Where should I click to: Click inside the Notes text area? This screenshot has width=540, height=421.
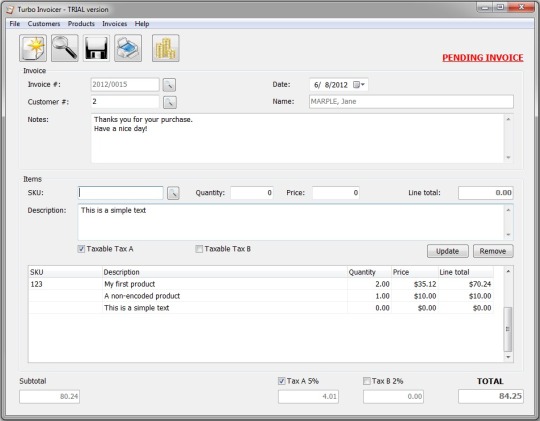pyautogui.click(x=298, y=138)
